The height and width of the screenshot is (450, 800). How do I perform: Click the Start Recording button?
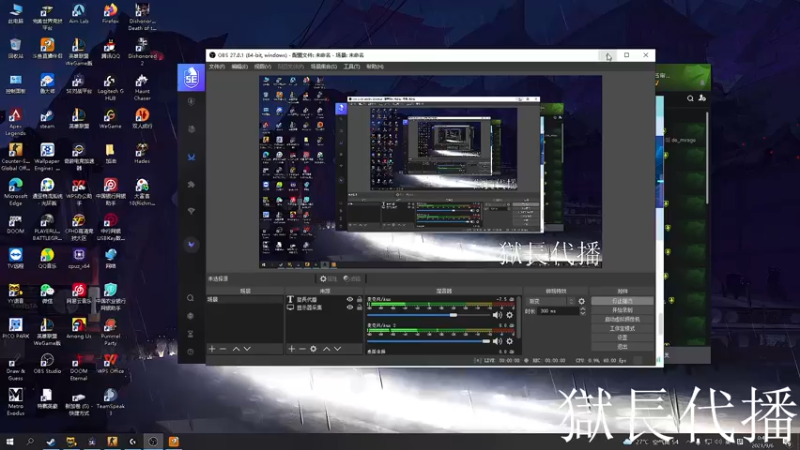tap(622, 310)
